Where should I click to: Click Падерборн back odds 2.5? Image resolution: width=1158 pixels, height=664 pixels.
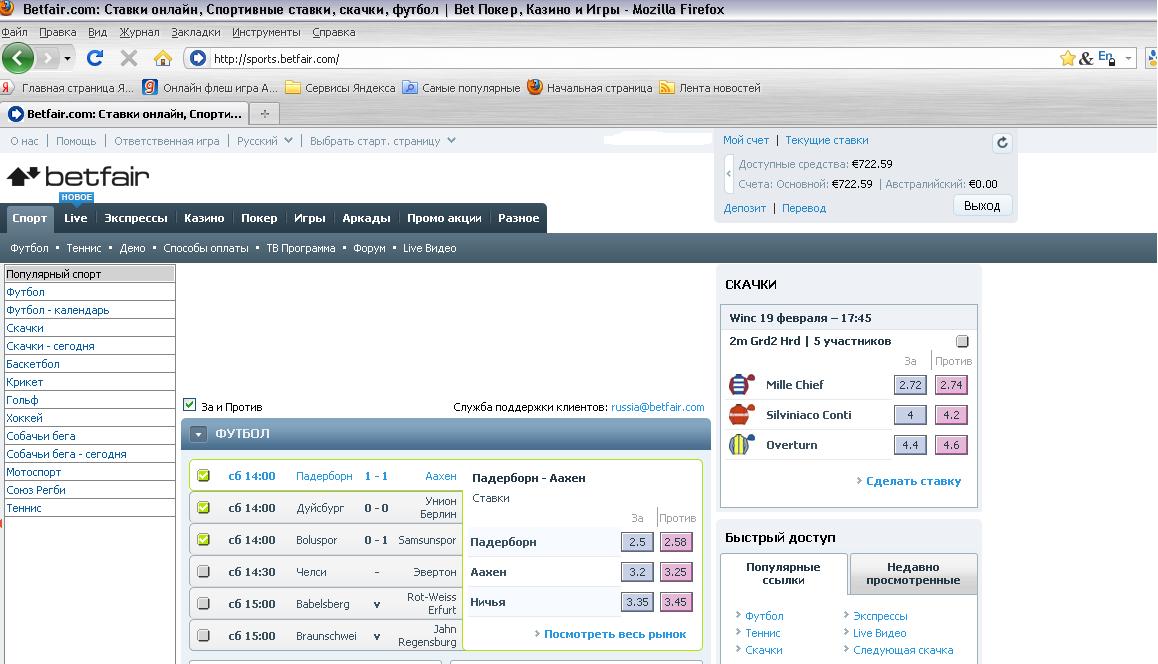click(x=637, y=541)
